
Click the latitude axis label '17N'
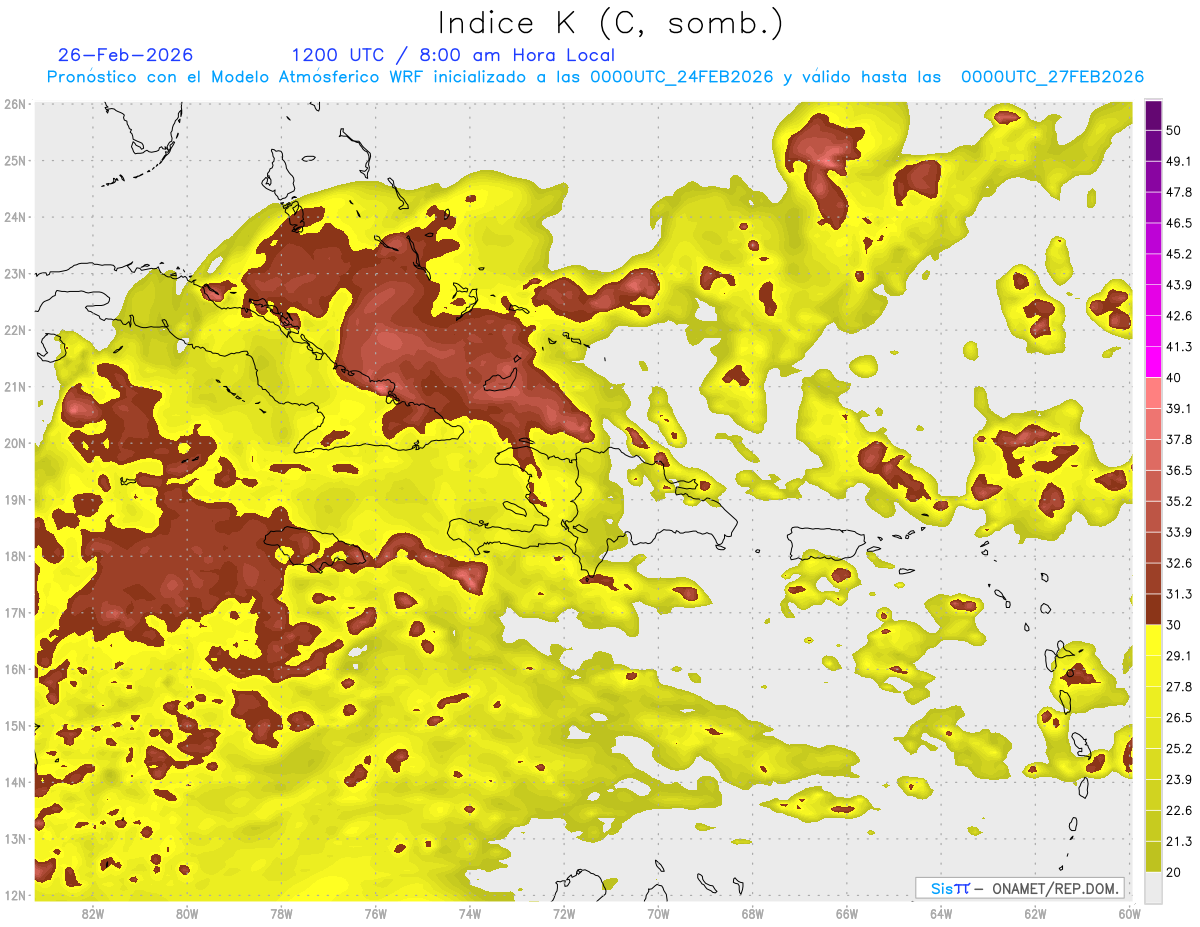[15, 613]
